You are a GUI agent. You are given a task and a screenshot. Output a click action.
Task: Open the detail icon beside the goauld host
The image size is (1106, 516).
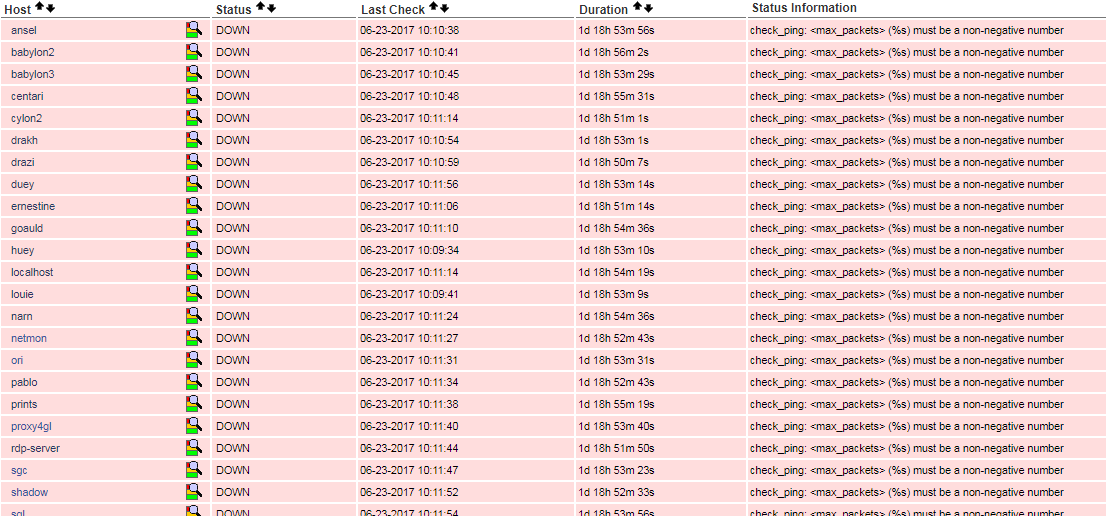click(193, 228)
